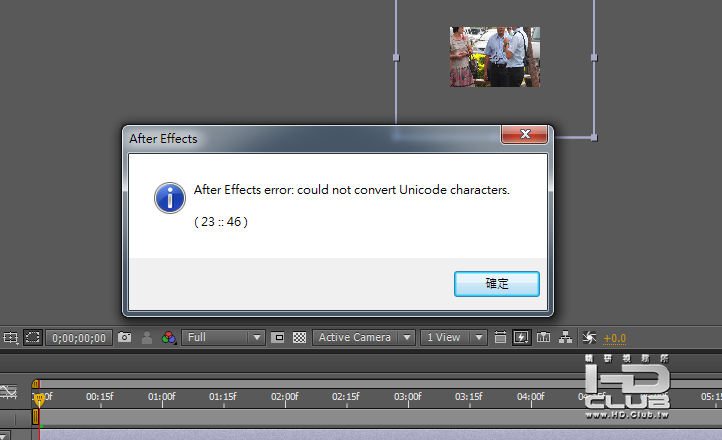Viewport: 722px width, 440px height.
Task: Toggle the Fast Previews lightning icon
Action: [521, 337]
